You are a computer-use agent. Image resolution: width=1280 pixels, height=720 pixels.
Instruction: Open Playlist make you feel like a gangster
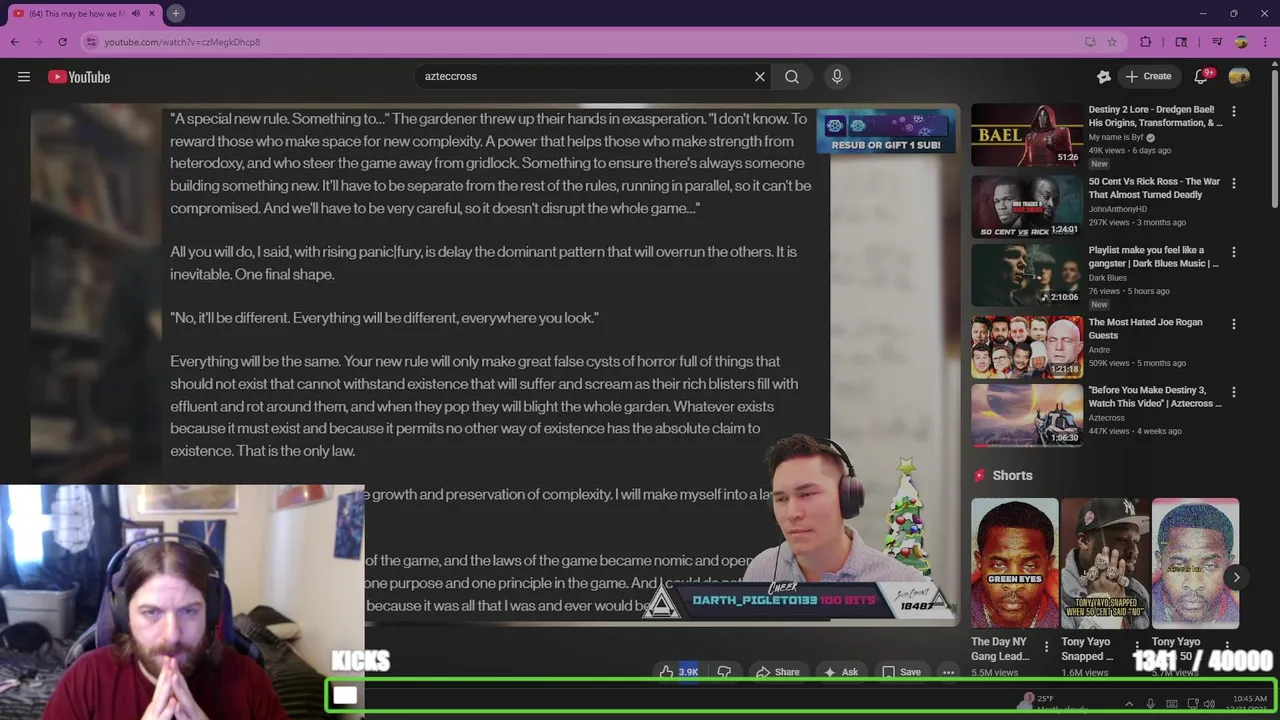[1154, 257]
